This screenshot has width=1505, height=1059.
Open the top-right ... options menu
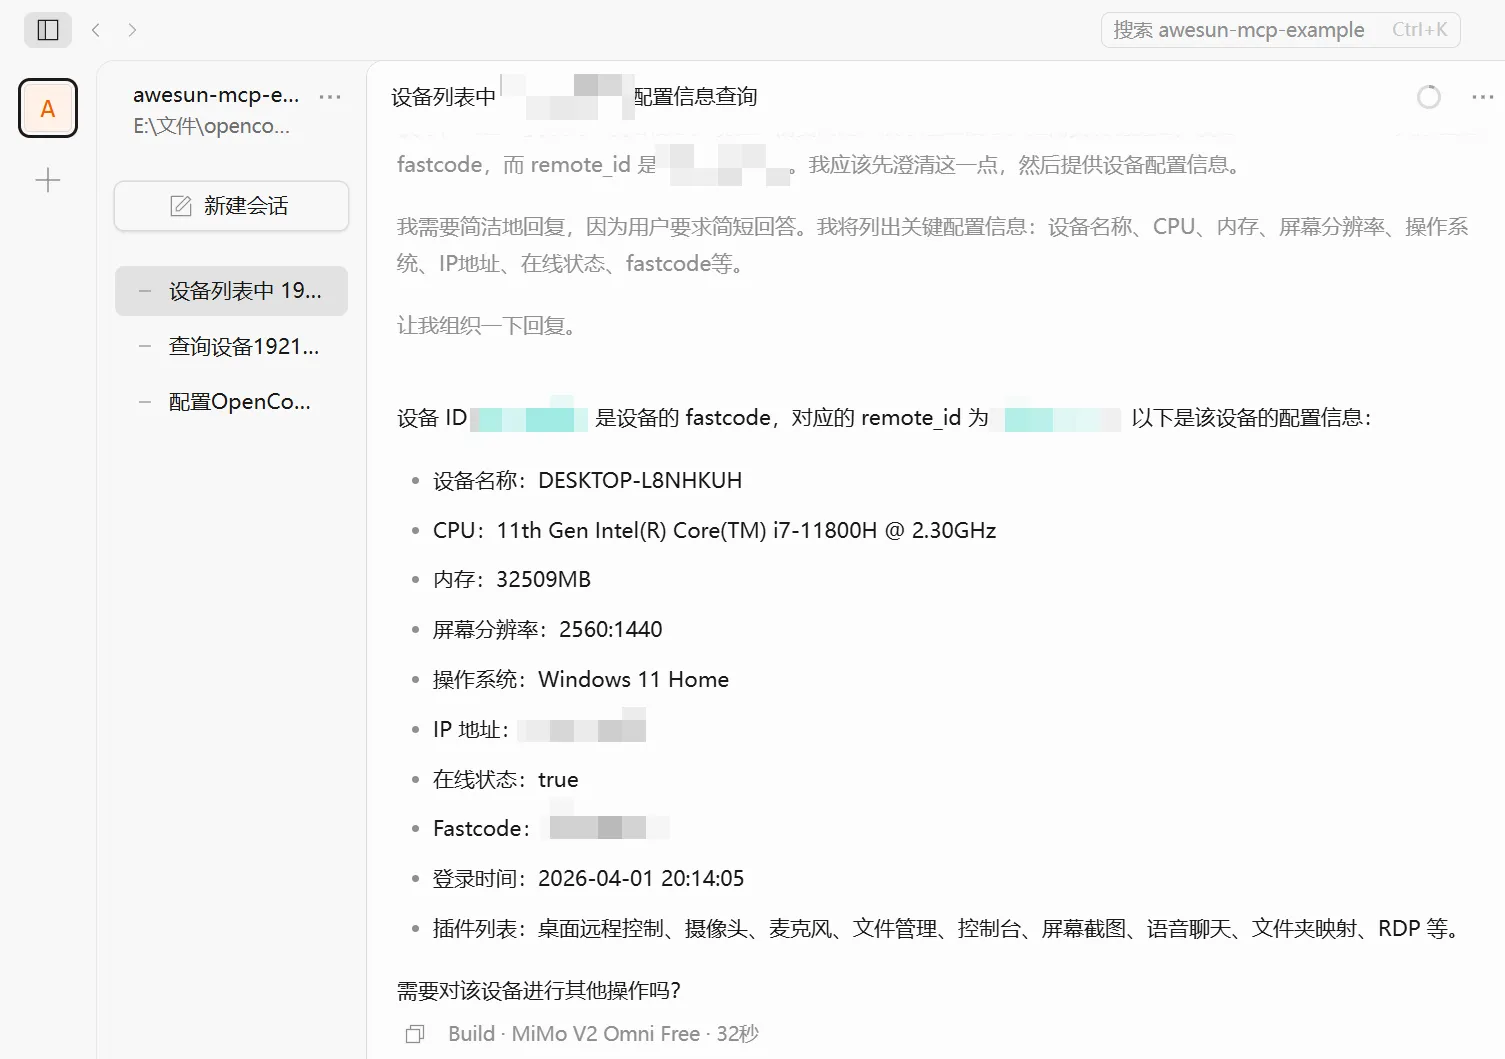click(x=1482, y=96)
